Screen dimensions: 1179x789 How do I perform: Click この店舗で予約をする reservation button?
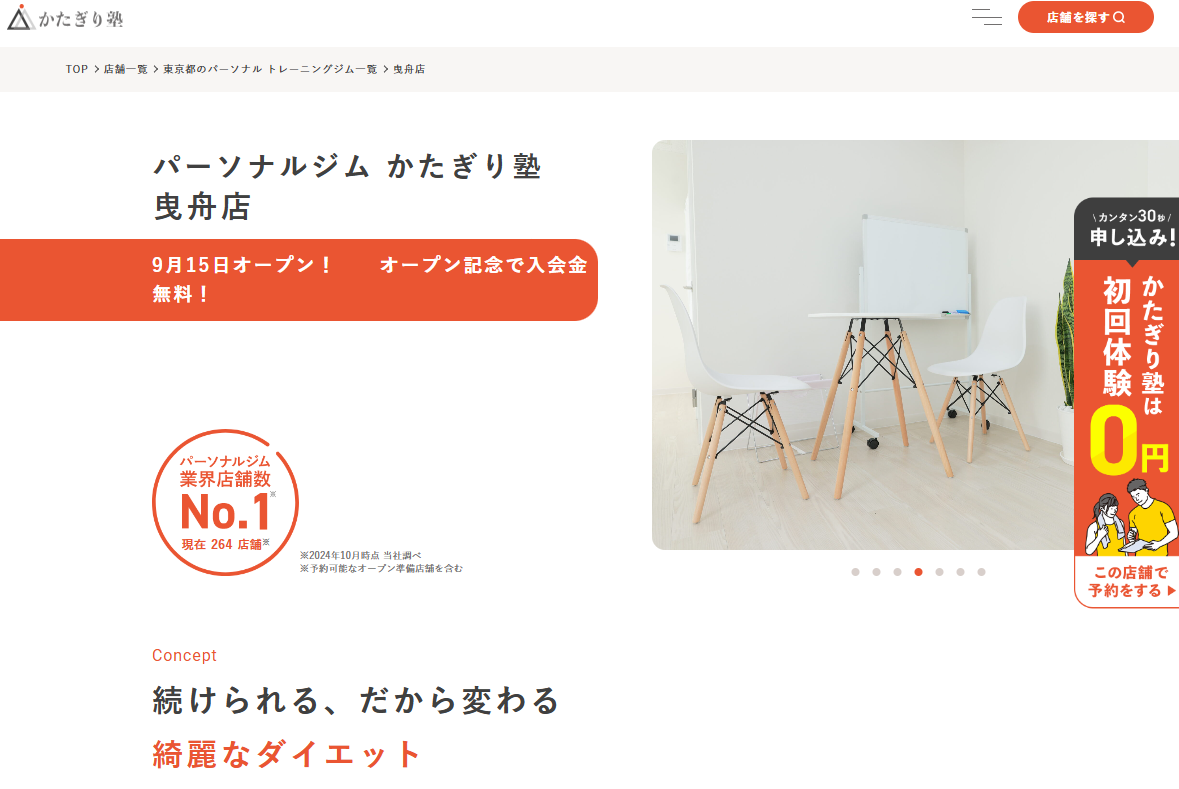(1127, 581)
